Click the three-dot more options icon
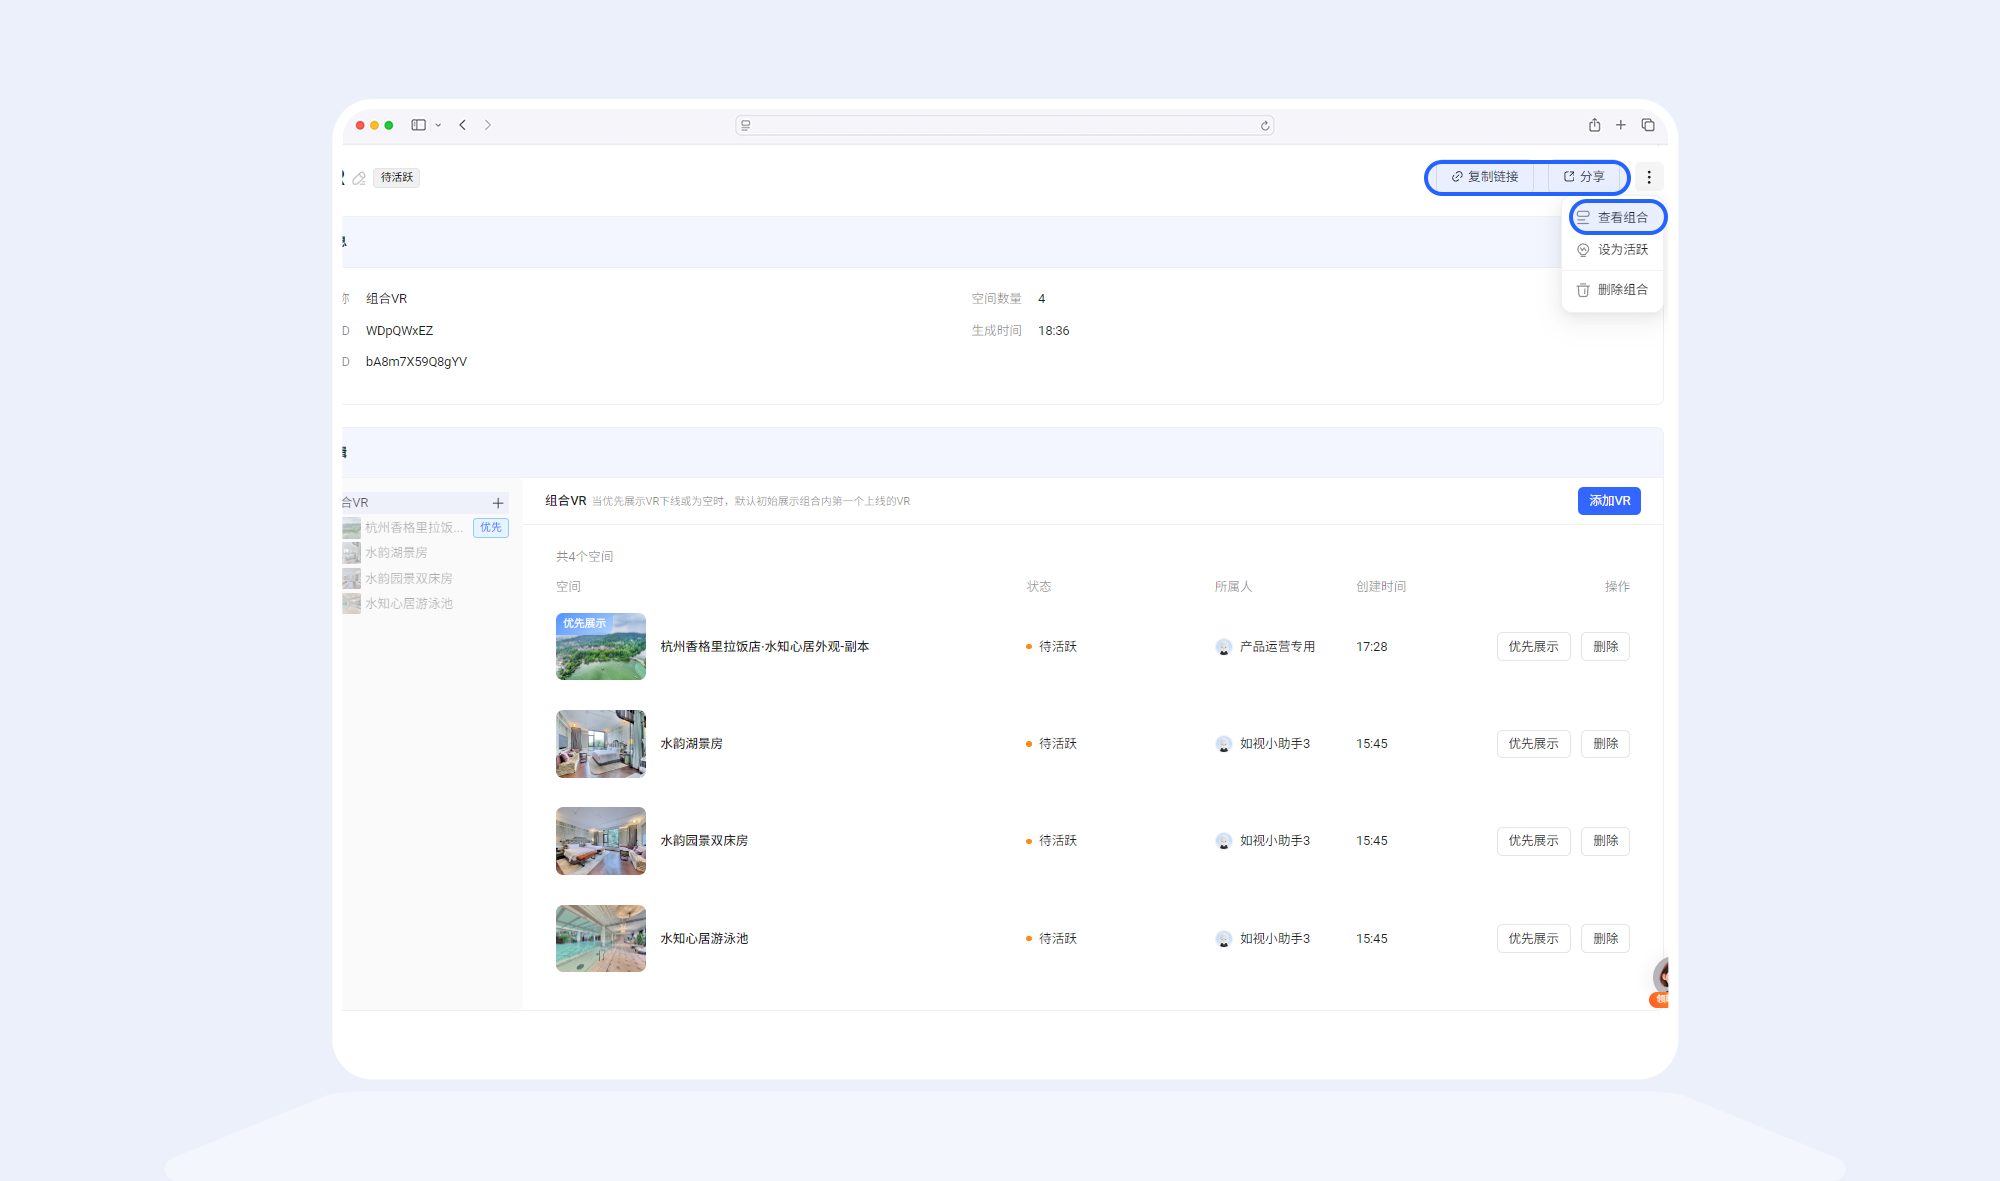 pyautogui.click(x=1649, y=177)
